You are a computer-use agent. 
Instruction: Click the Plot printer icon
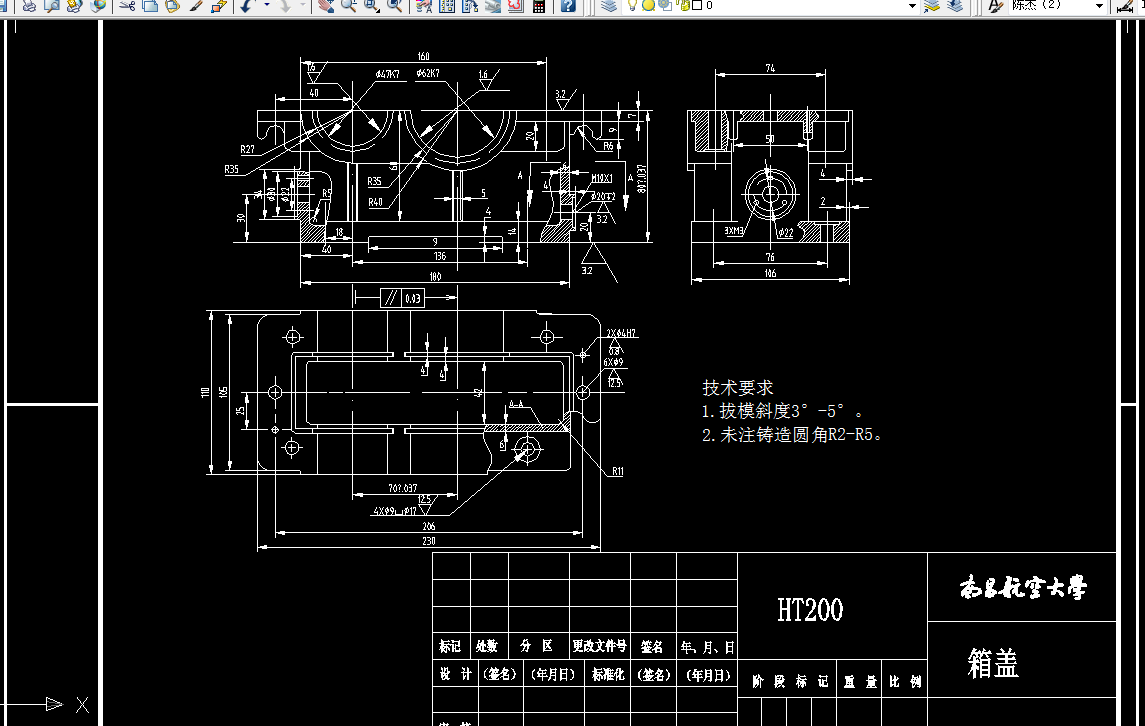(x=29, y=7)
